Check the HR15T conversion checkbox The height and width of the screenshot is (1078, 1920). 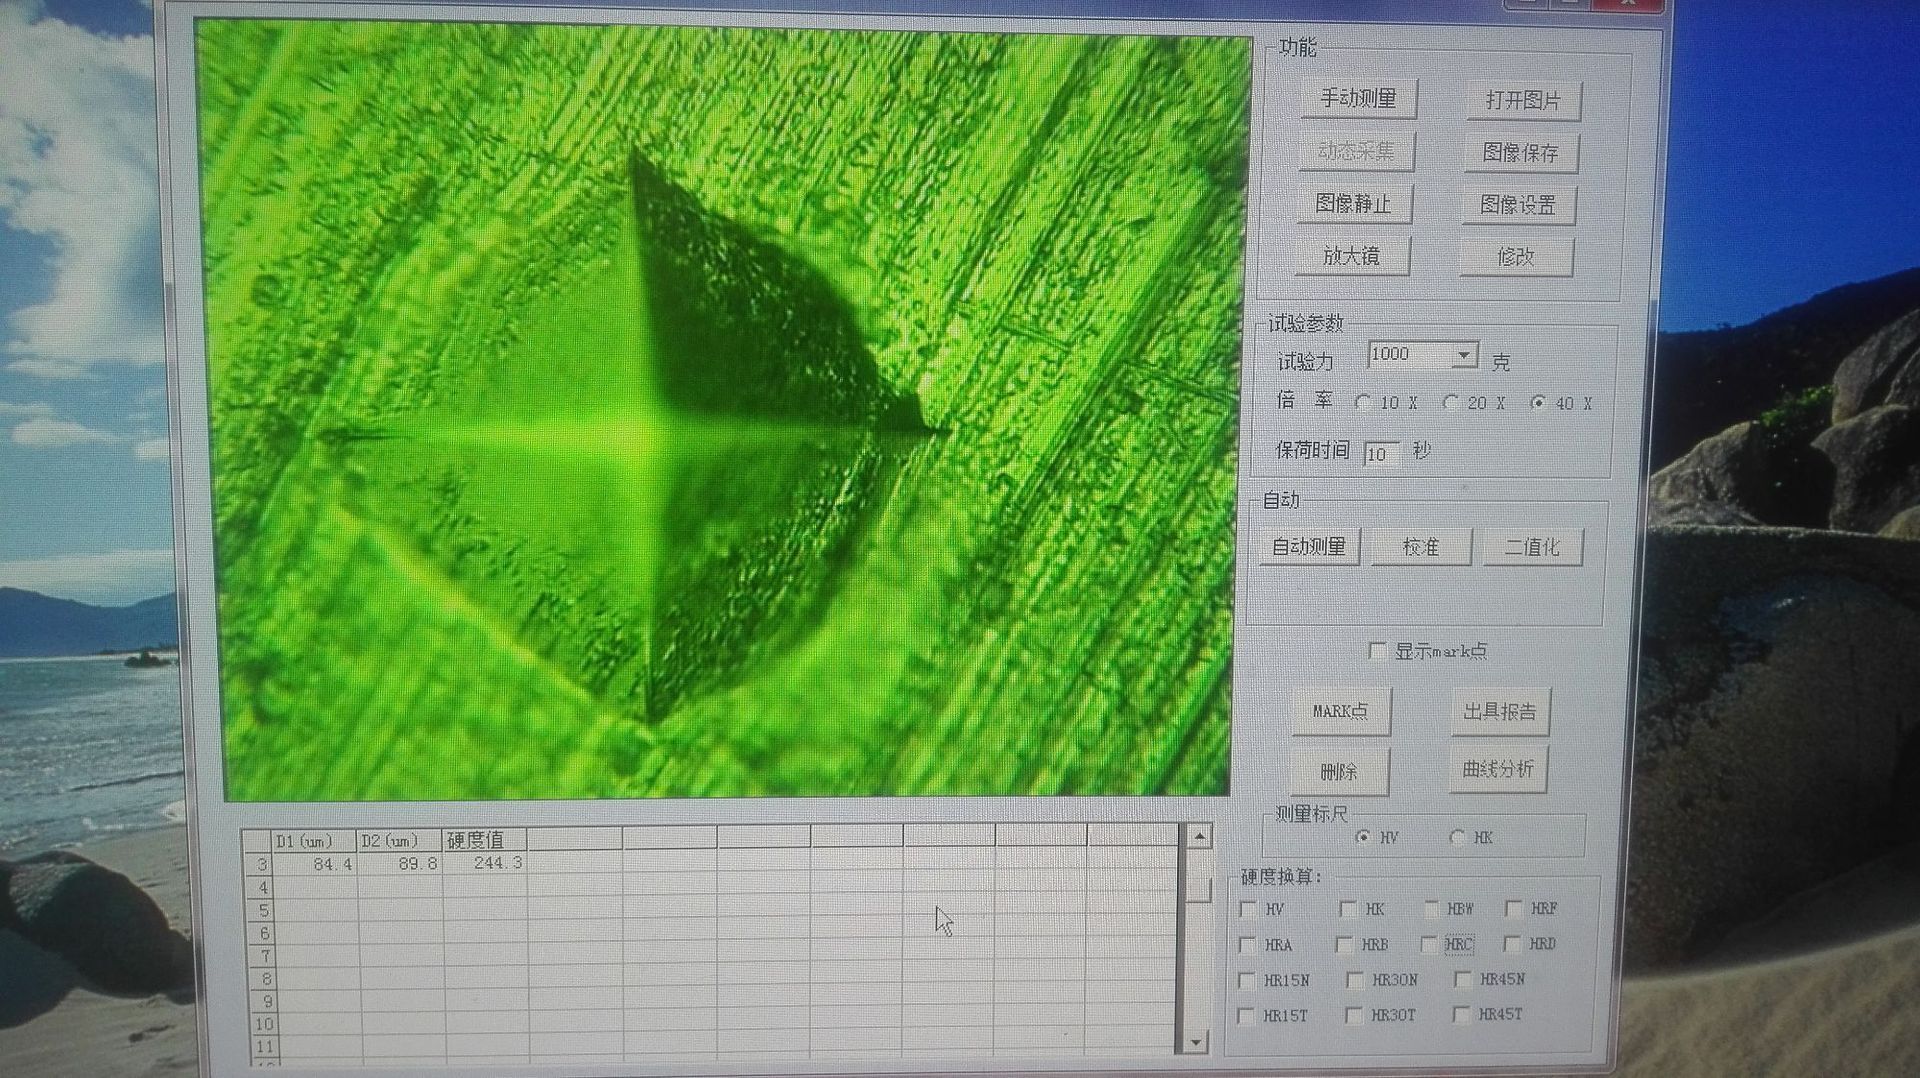pos(1245,1015)
